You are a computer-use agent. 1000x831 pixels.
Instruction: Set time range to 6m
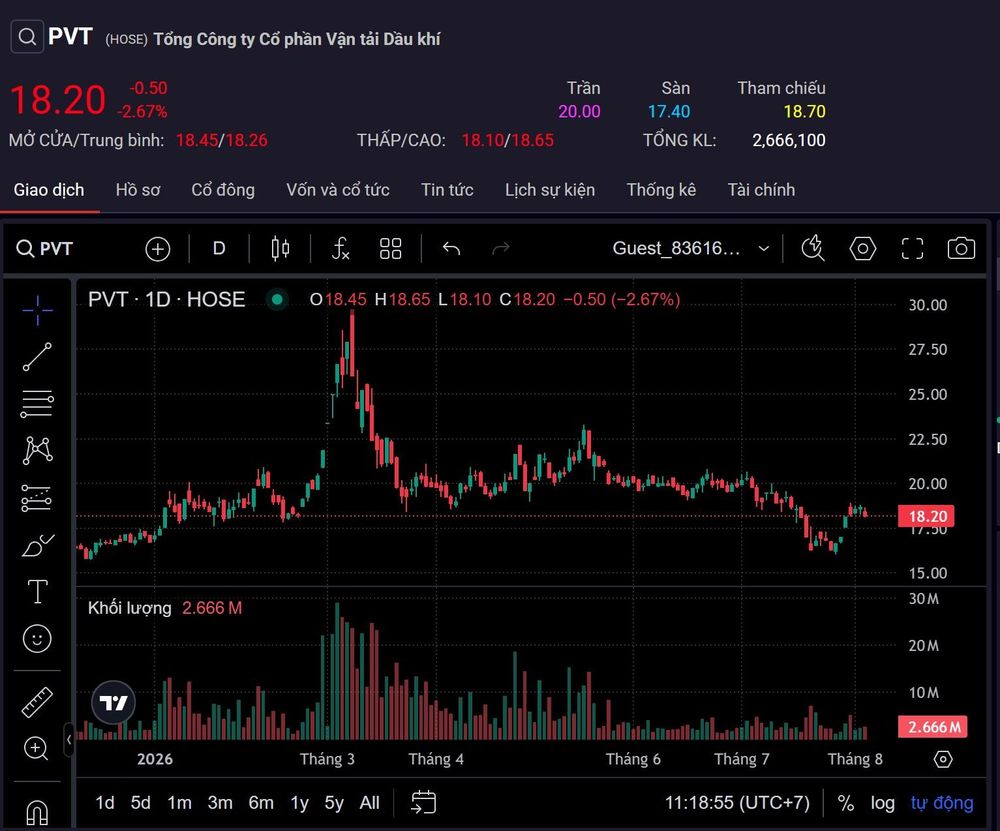[261, 803]
